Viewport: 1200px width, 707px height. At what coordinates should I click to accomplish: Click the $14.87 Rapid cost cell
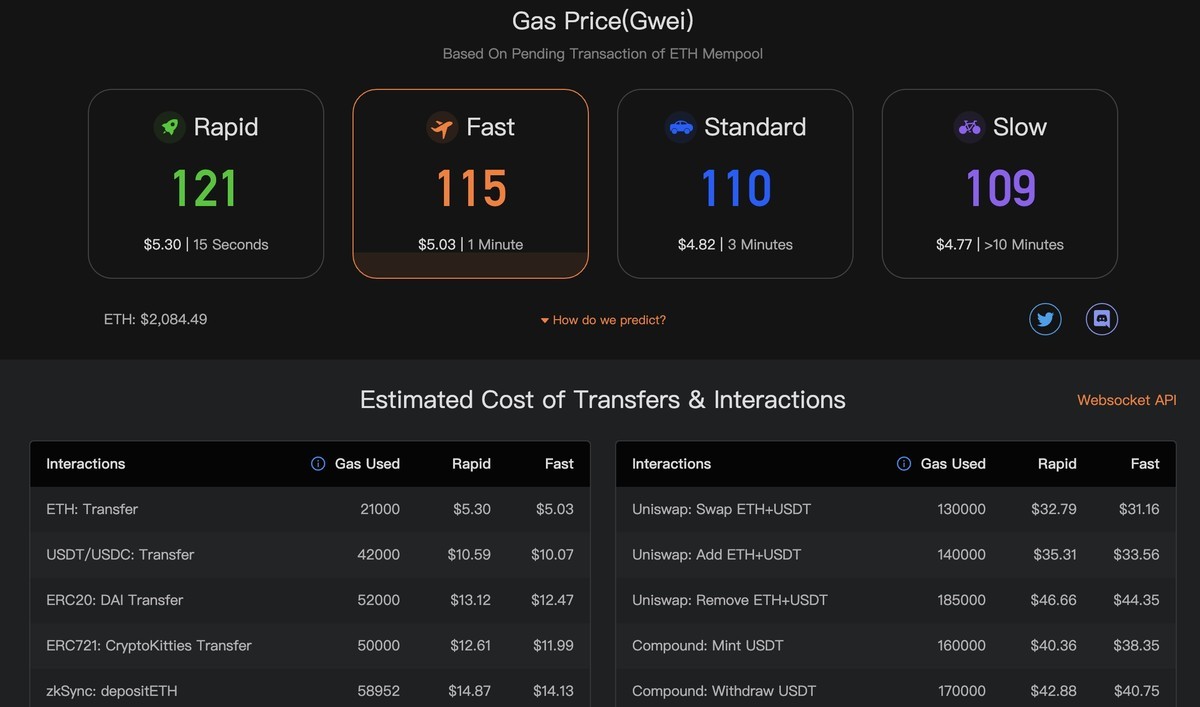pyautogui.click(x=470, y=691)
